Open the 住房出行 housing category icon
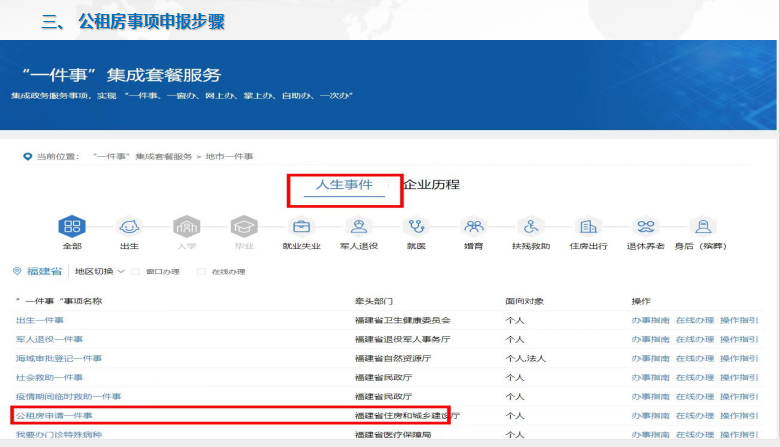The width and height of the screenshot is (780, 447). (x=588, y=228)
